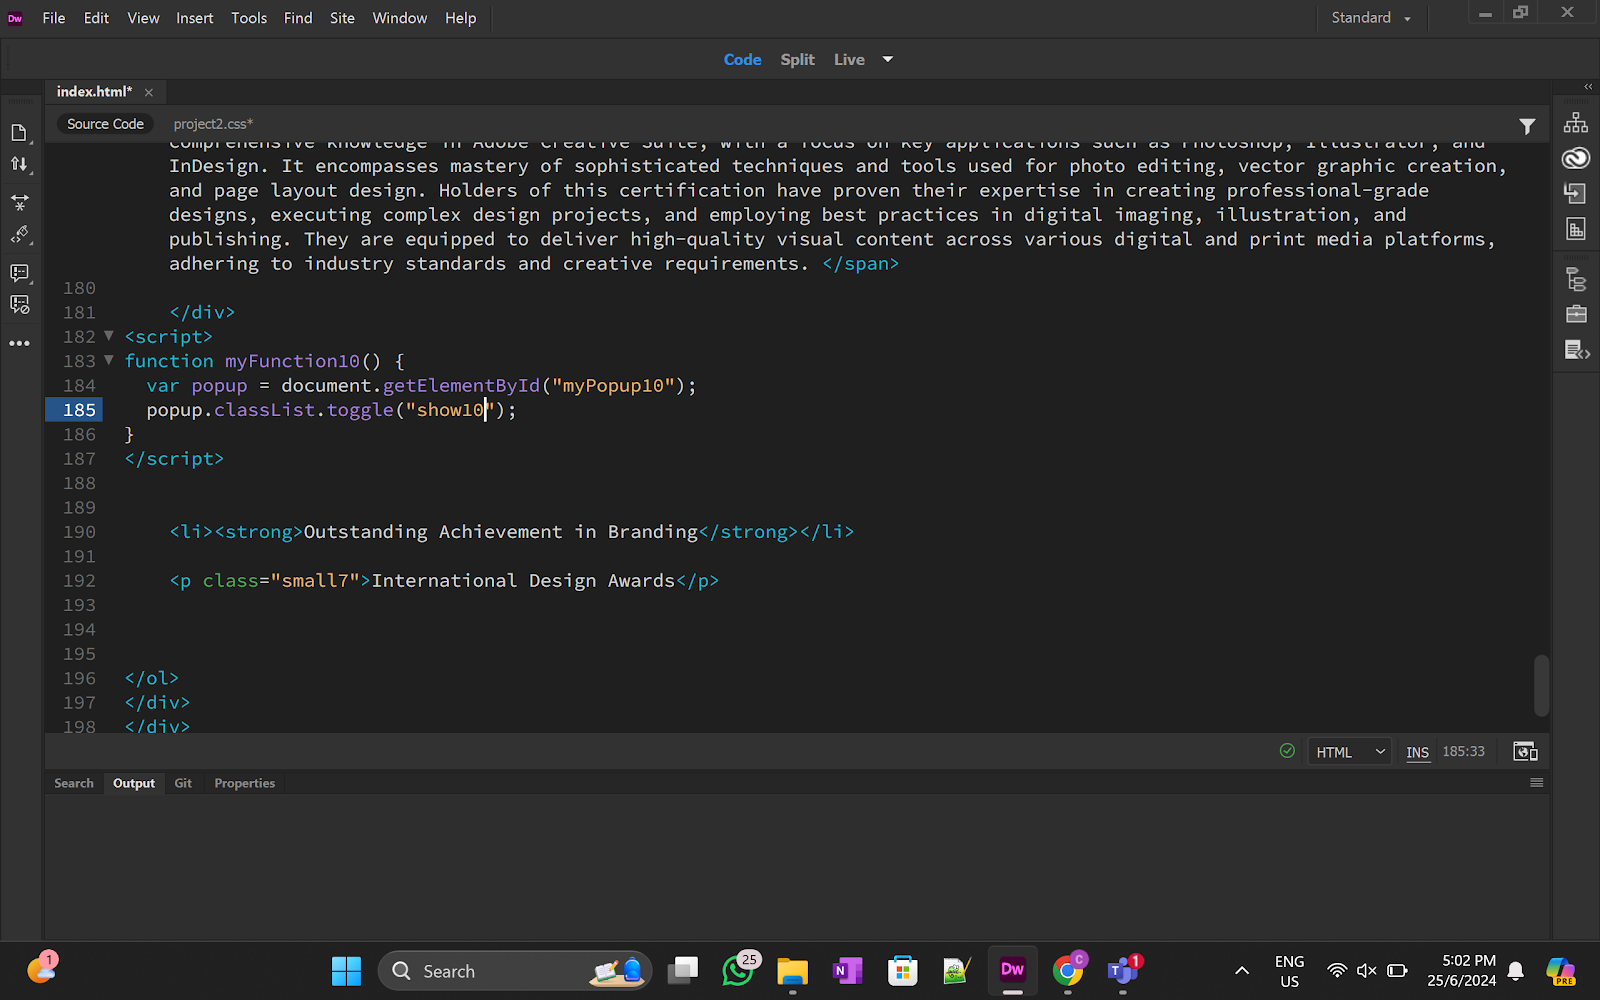Image resolution: width=1600 pixels, height=1000 pixels.
Task: Click the filter icon above the code
Action: pyautogui.click(x=1527, y=126)
